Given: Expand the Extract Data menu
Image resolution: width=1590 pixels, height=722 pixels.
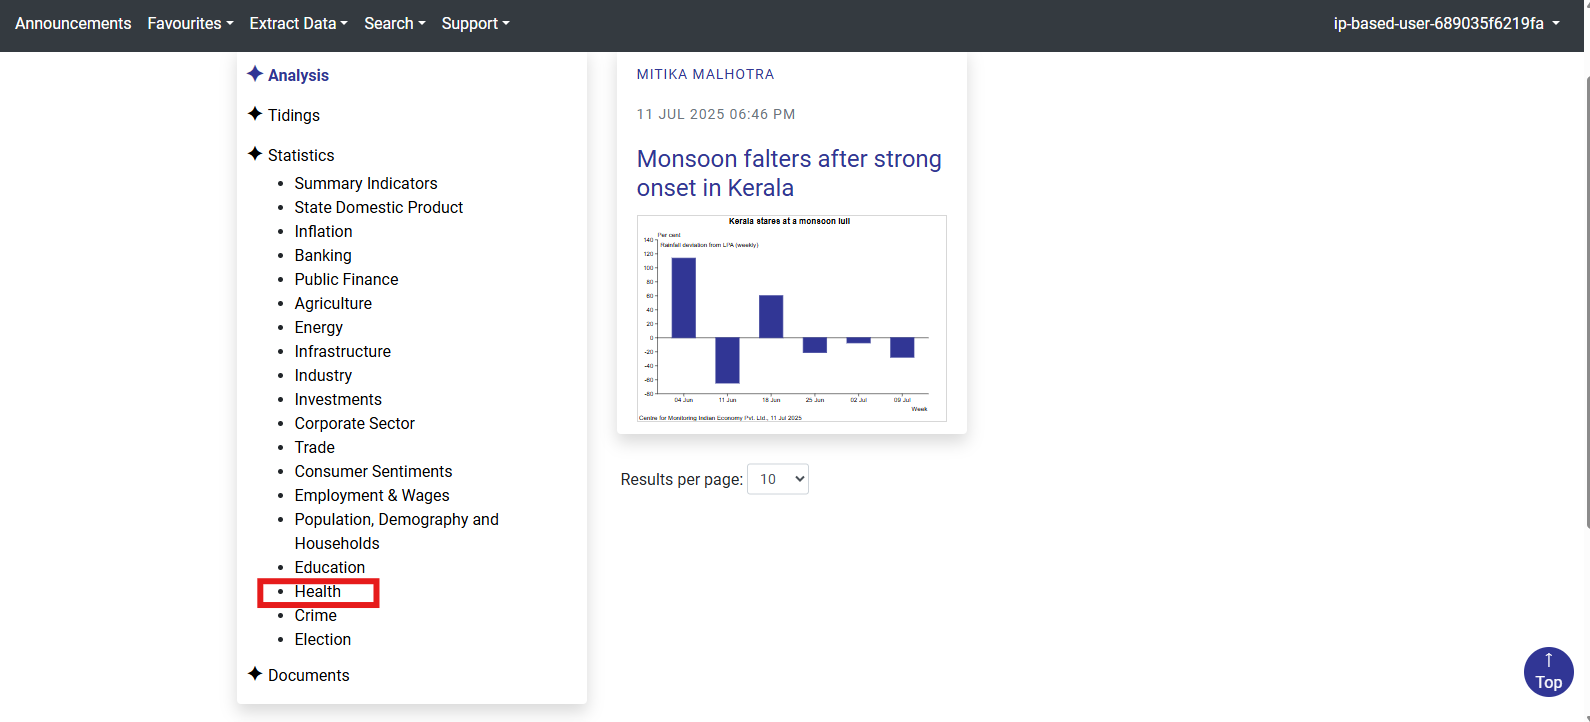Looking at the screenshot, I should click(298, 23).
